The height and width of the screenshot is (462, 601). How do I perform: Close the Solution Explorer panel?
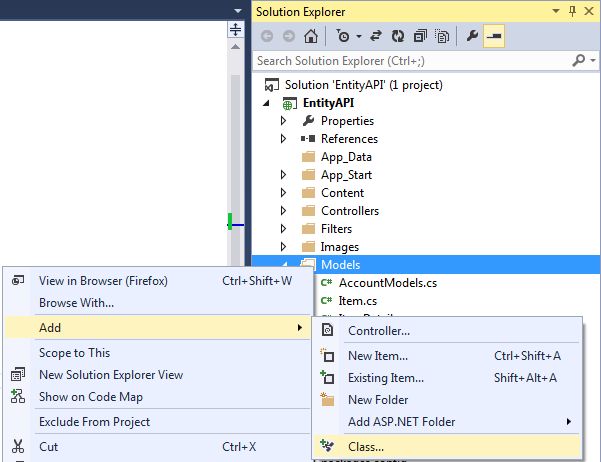tap(589, 11)
